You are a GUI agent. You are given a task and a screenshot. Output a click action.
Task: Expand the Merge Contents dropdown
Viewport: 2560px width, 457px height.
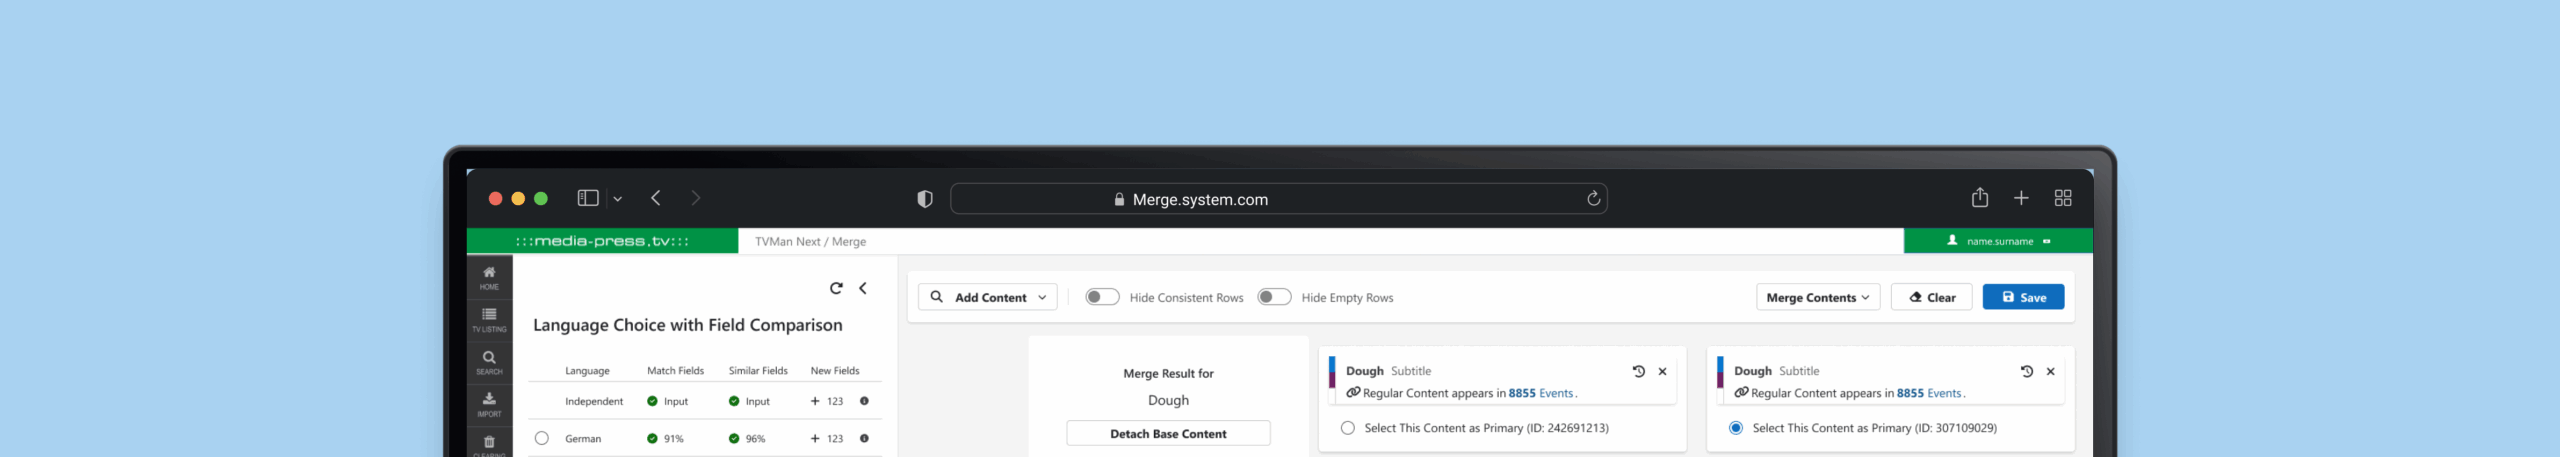(x=1817, y=297)
